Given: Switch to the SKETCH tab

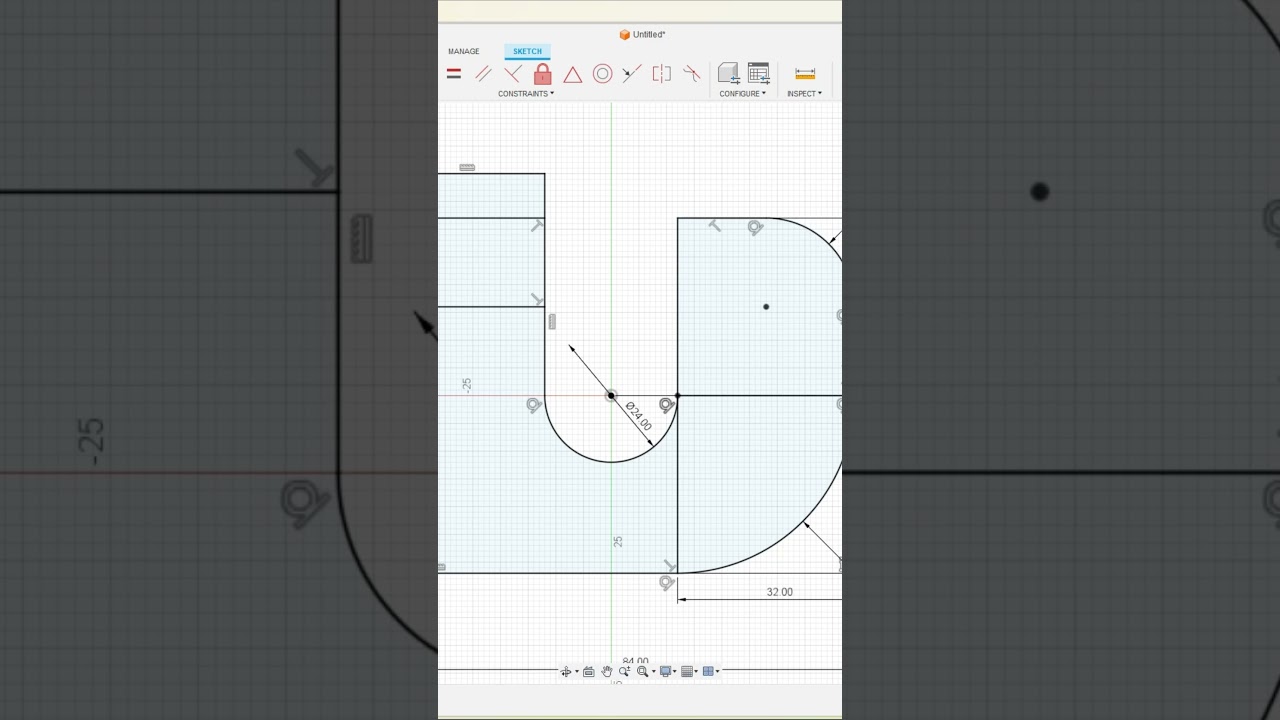Looking at the screenshot, I should (x=527, y=51).
